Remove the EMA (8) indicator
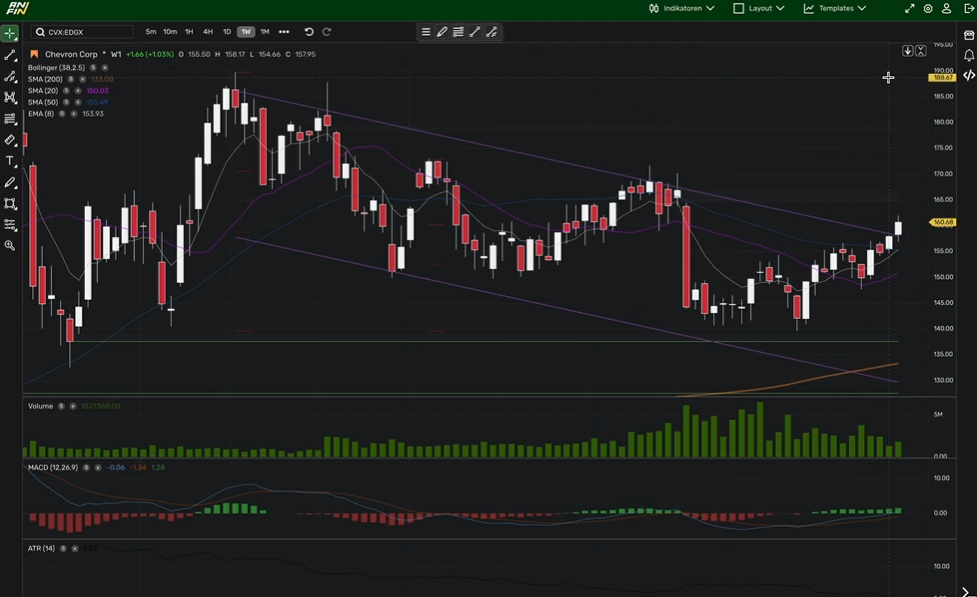Image resolution: width=977 pixels, height=597 pixels. tap(73, 114)
